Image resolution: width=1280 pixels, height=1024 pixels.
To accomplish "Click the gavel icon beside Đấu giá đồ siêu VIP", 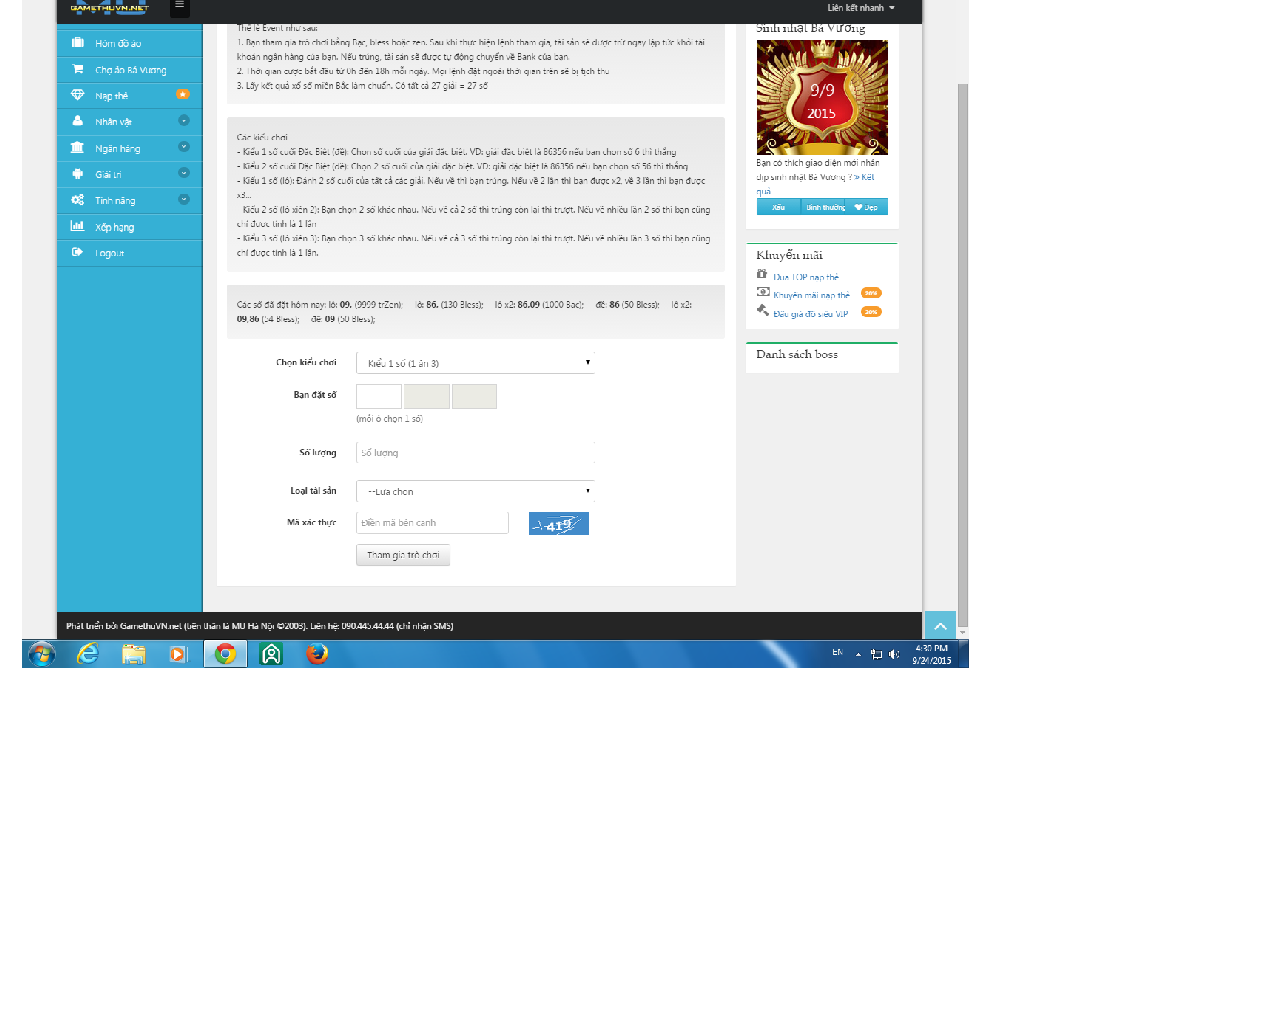I will [x=763, y=310].
